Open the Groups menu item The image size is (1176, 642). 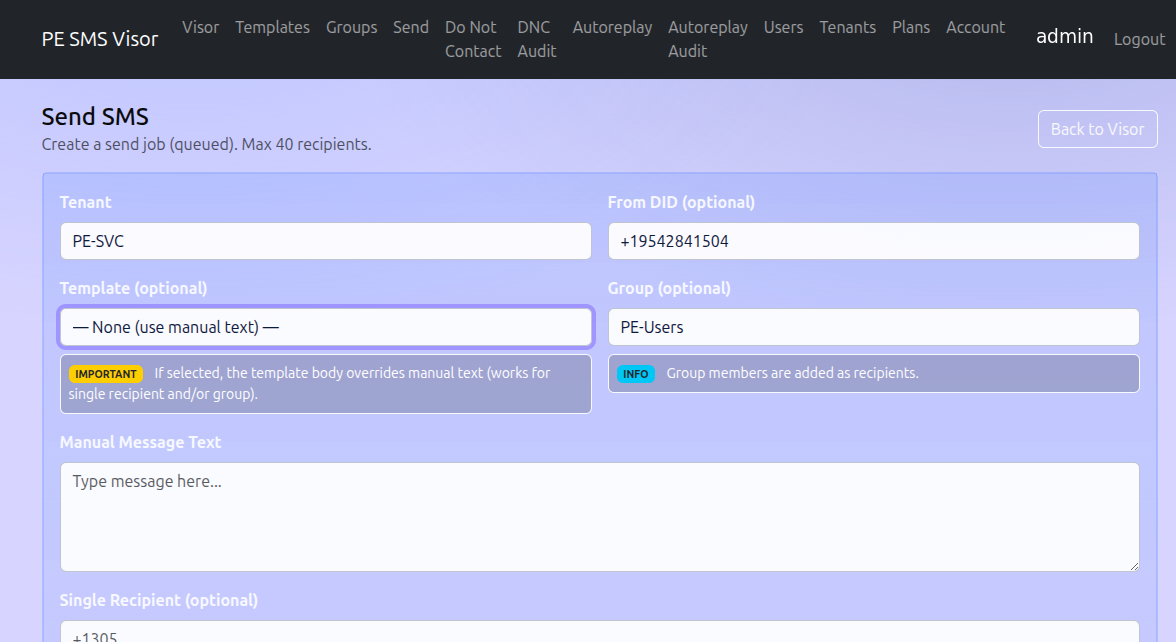click(351, 27)
